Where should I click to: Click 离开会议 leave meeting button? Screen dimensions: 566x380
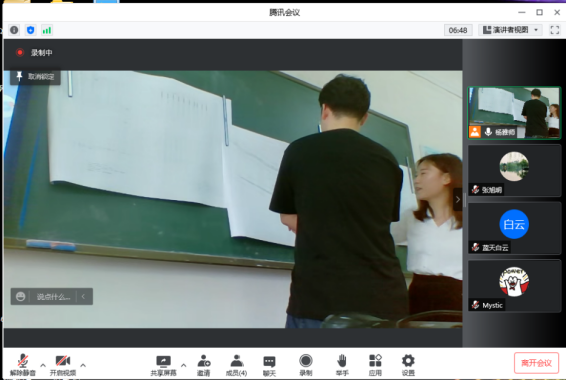click(536, 363)
